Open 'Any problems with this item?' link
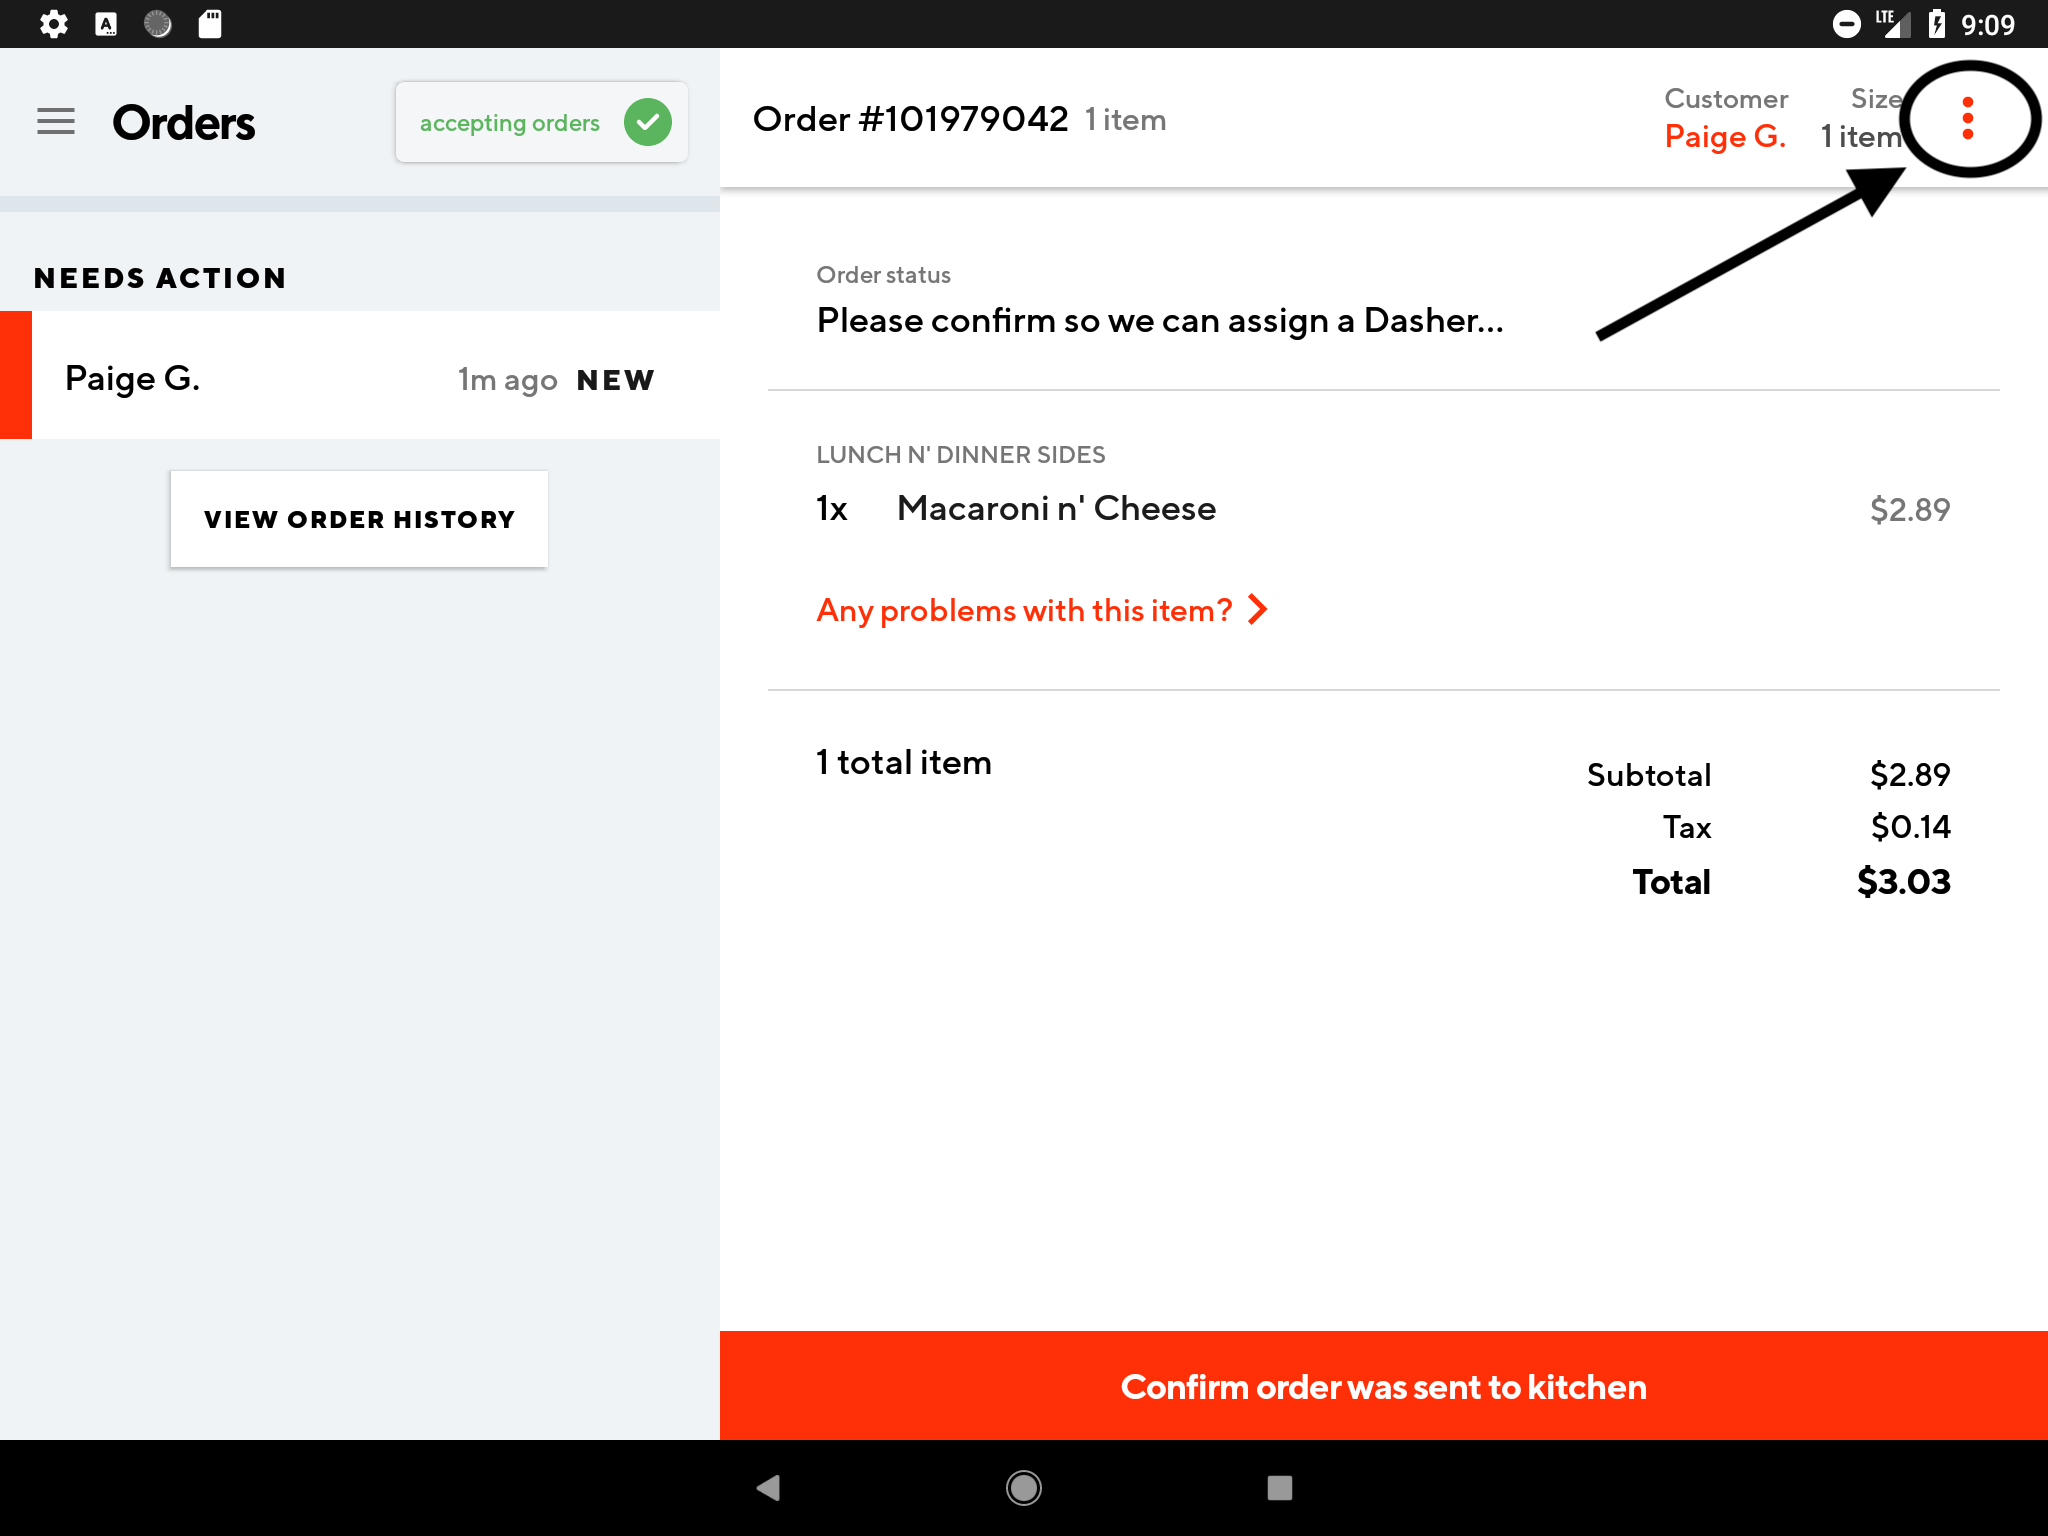Viewport: 2048px width, 1536px height. (x=1024, y=610)
